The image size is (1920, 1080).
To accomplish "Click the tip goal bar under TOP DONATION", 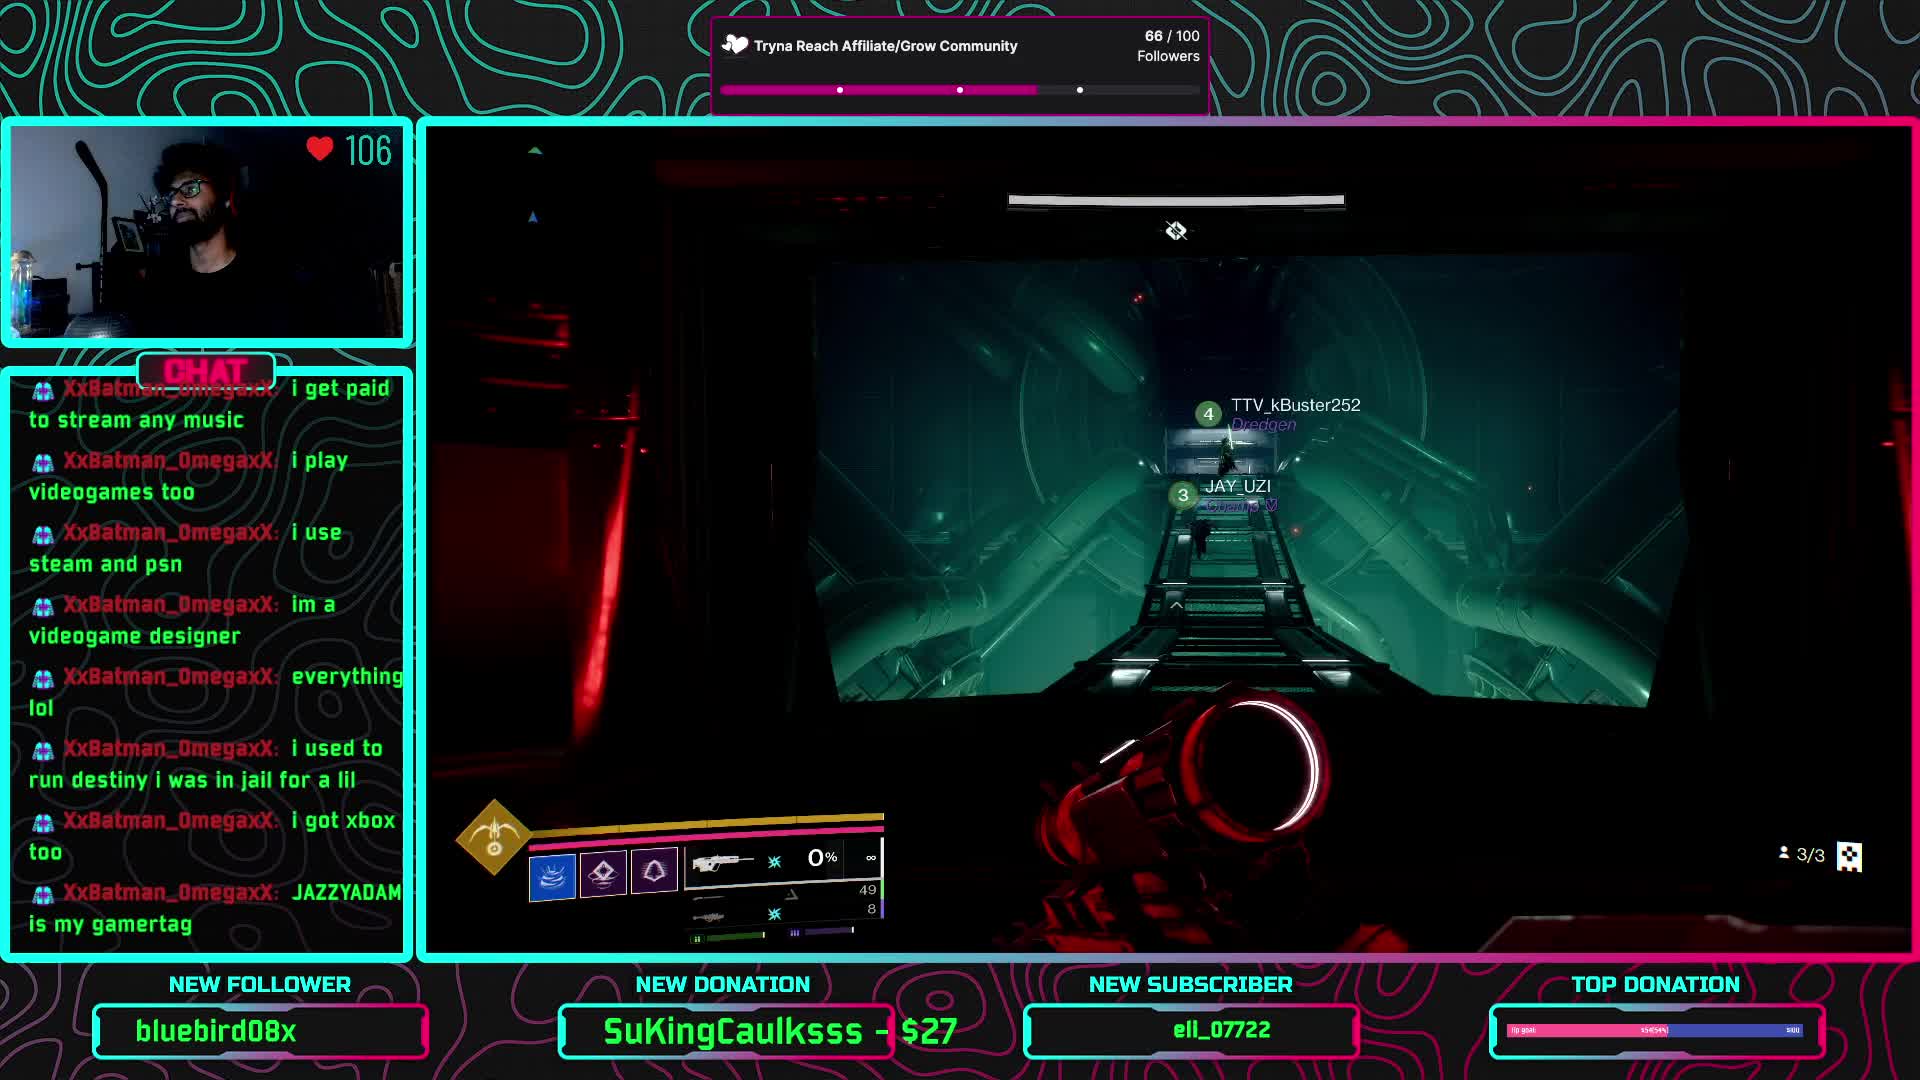I will (1655, 1030).
